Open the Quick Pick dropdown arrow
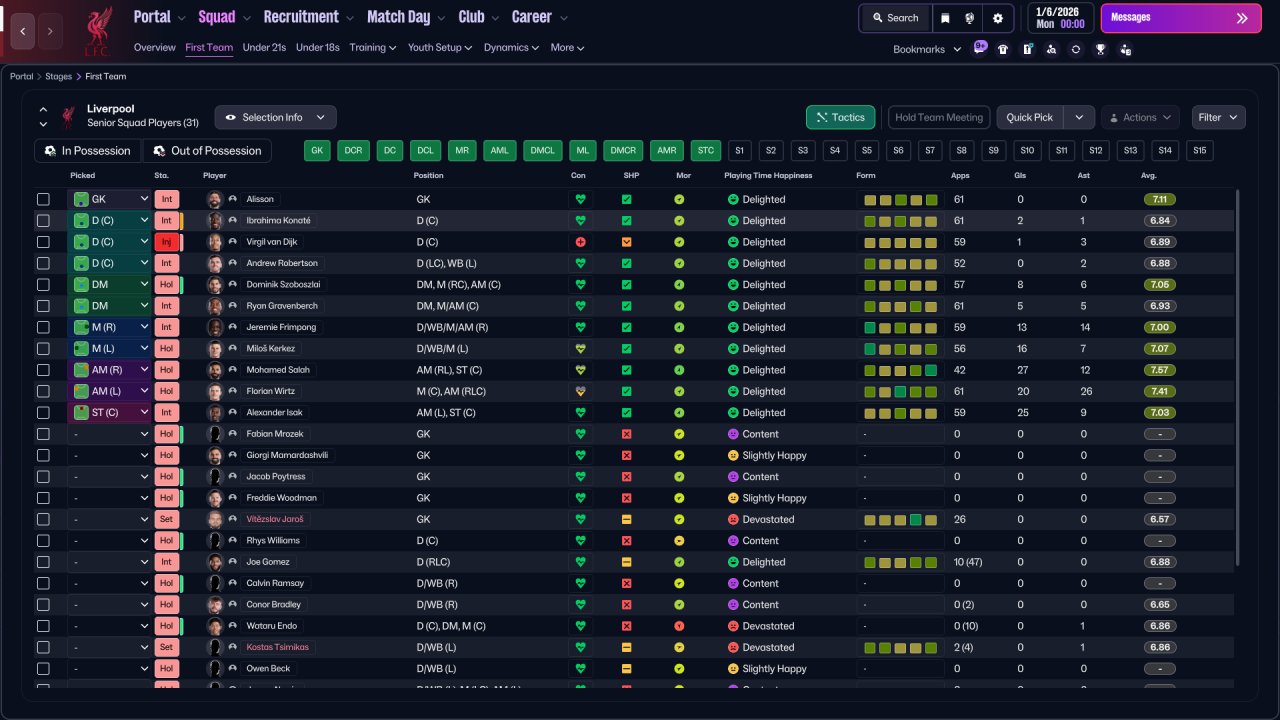Screen dimensions: 1280x720 1079,117
